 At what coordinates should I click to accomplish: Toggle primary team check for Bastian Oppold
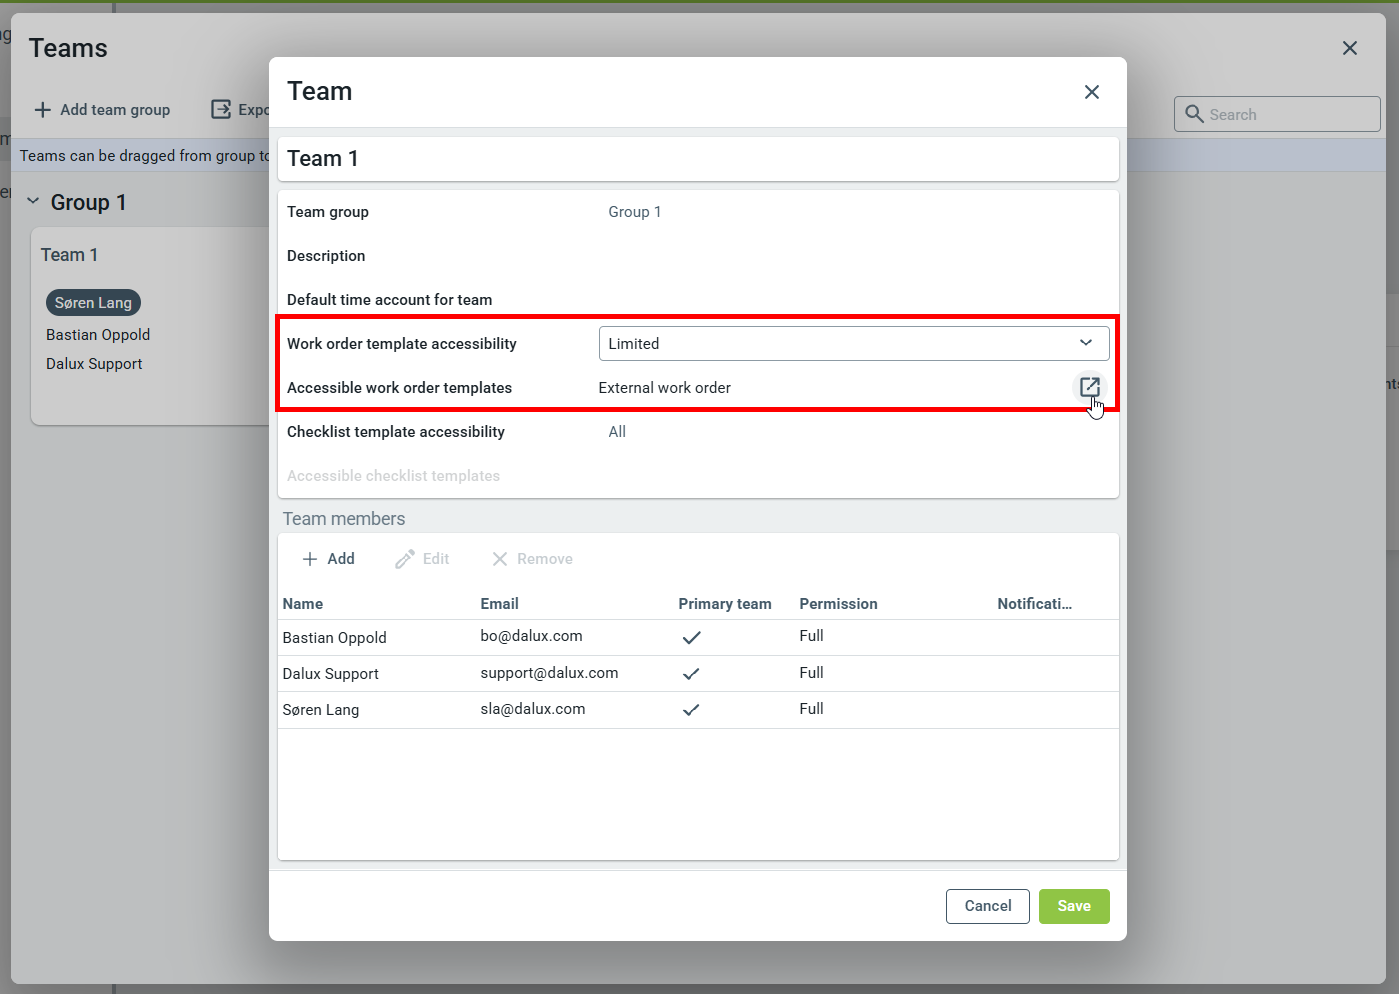coord(691,638)
